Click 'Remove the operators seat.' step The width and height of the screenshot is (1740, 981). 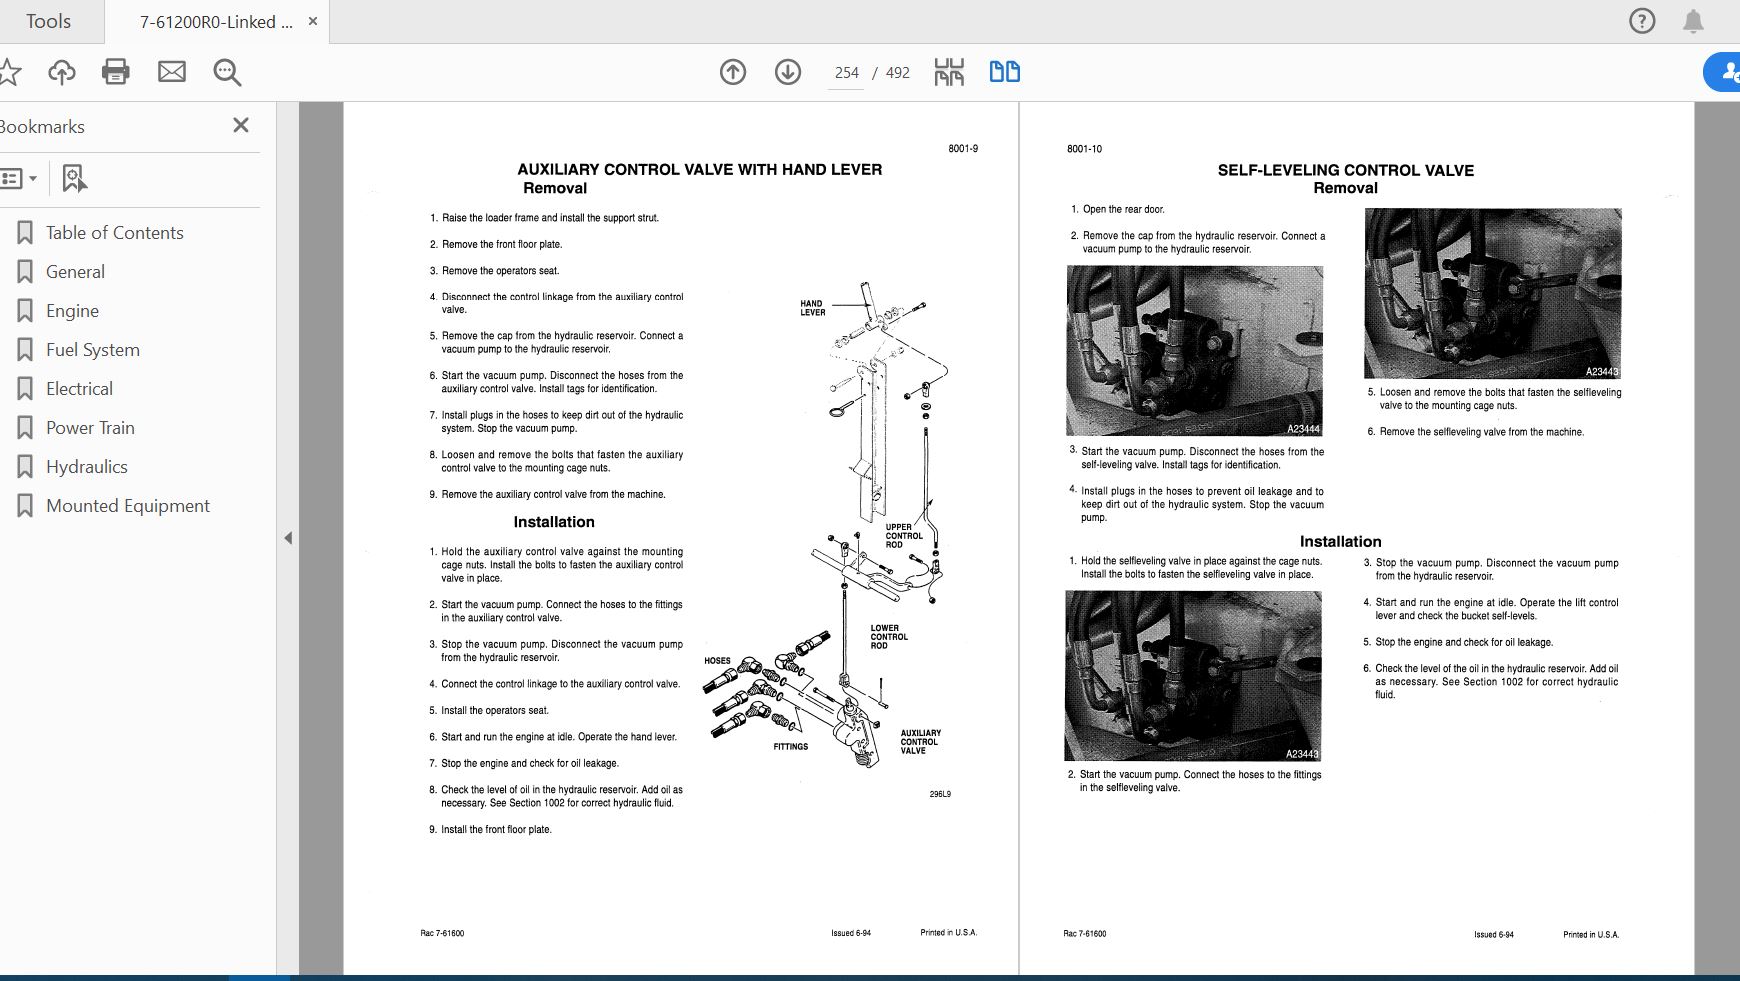click(495, 271)
